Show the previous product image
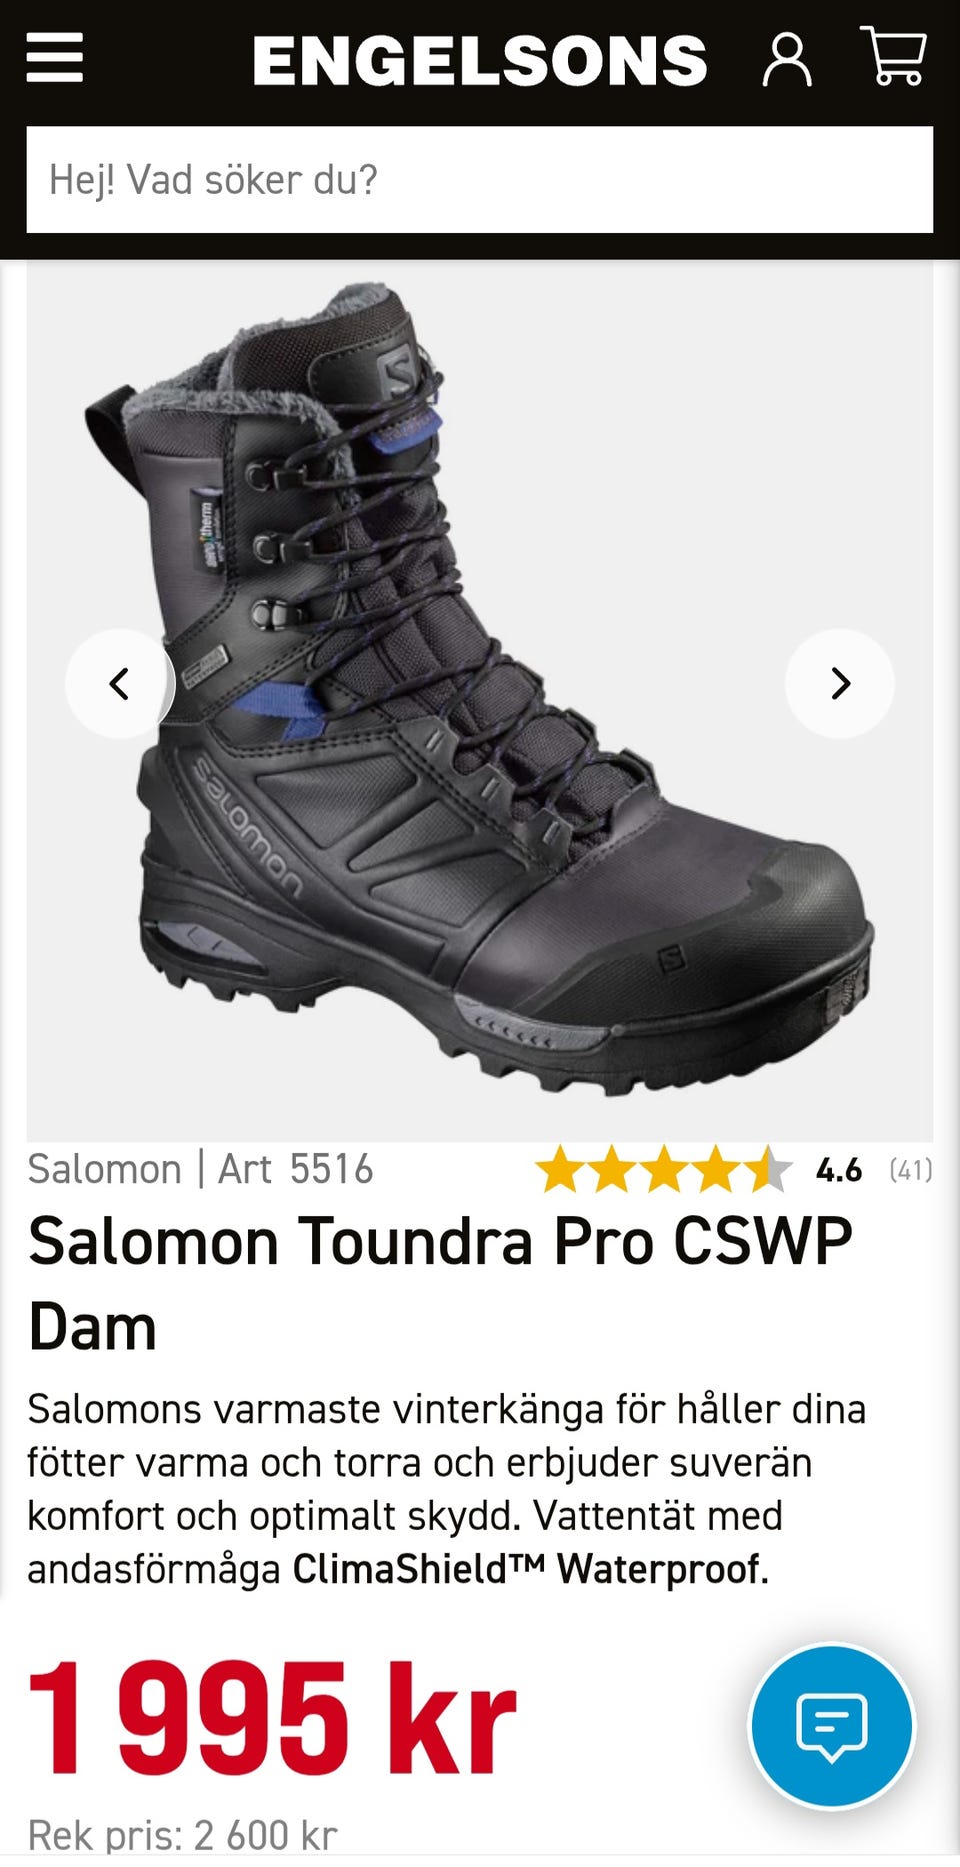Image resolution: width=960 pixels, height=1867 pixels. (x=120, y=684)
